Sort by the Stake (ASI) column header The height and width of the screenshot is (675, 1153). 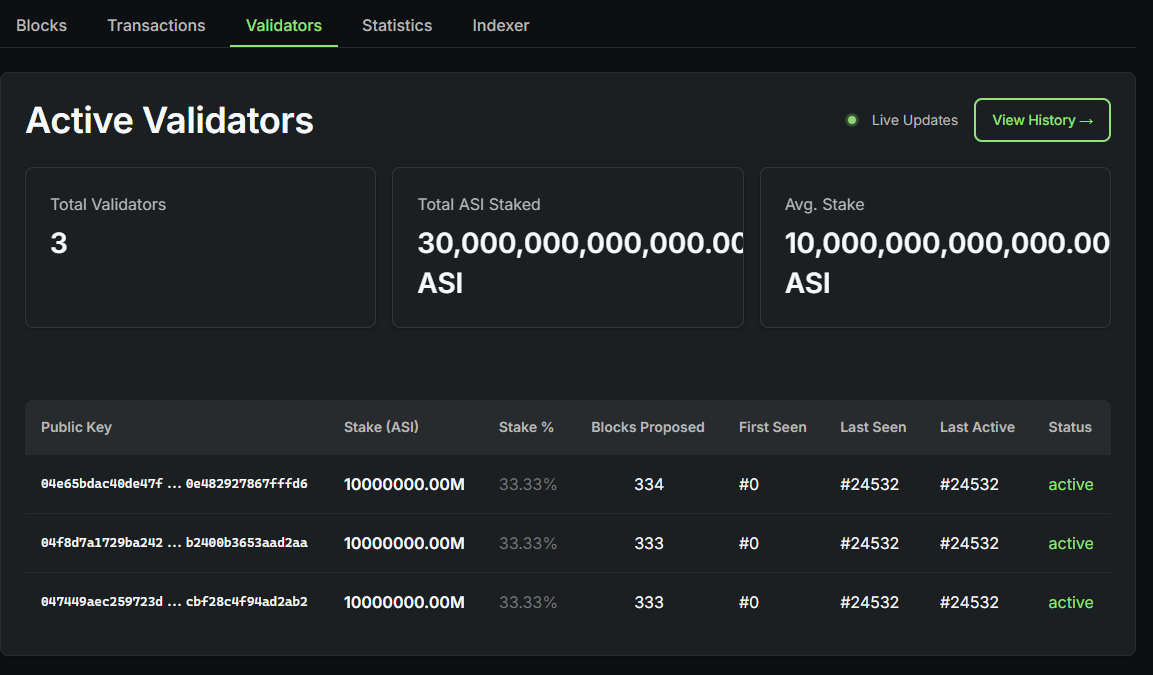point(381,427)
